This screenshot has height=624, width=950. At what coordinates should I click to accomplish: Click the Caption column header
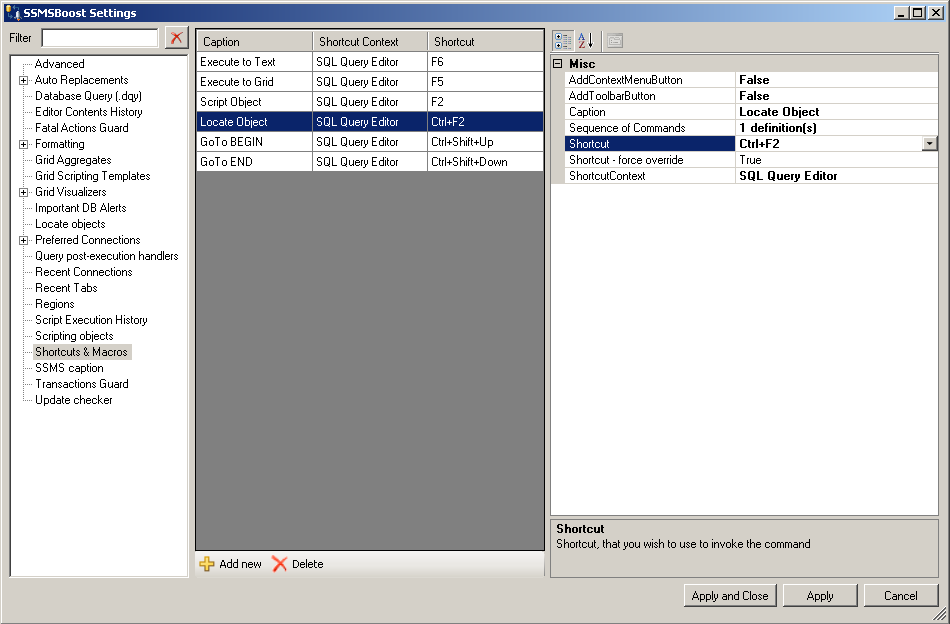[x=254, y=41]
